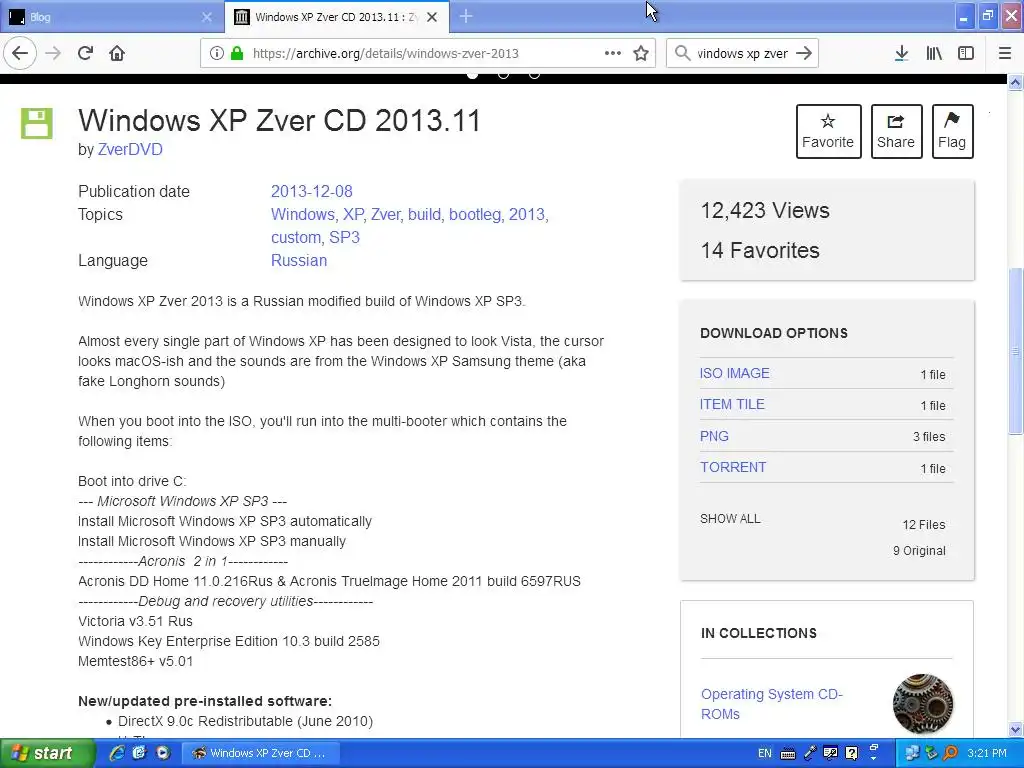Click the taskbar clock 3:21 PM

pyautogui.click(x=987, y=753)
